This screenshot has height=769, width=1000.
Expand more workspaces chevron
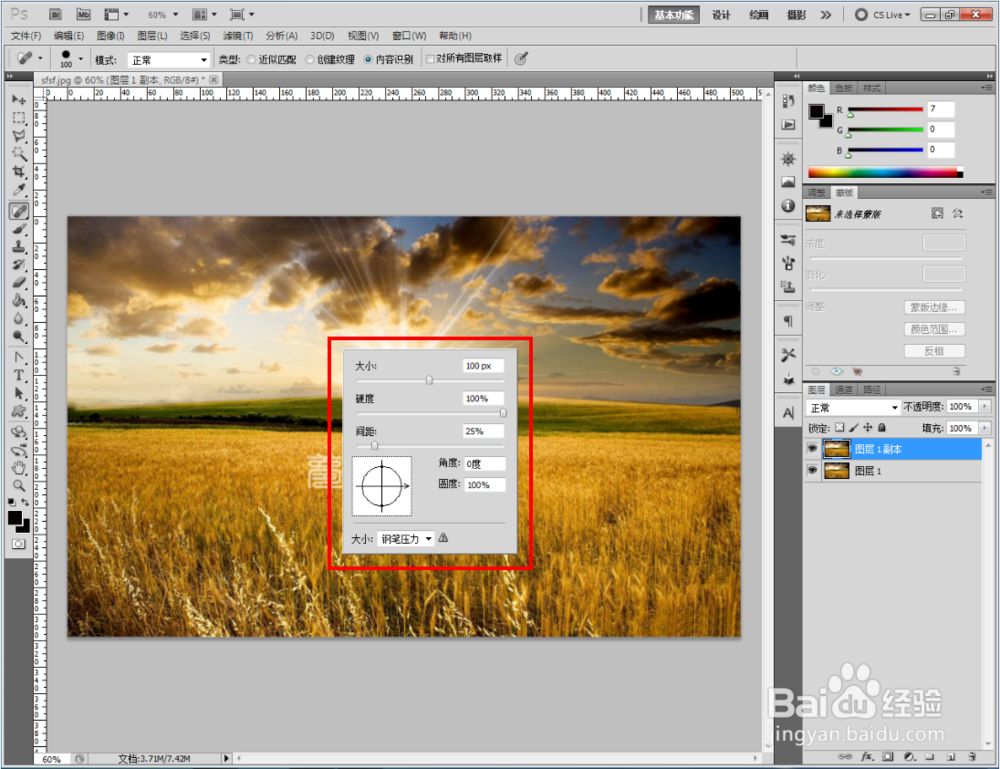pyautogui.click(x=826, y=15)
